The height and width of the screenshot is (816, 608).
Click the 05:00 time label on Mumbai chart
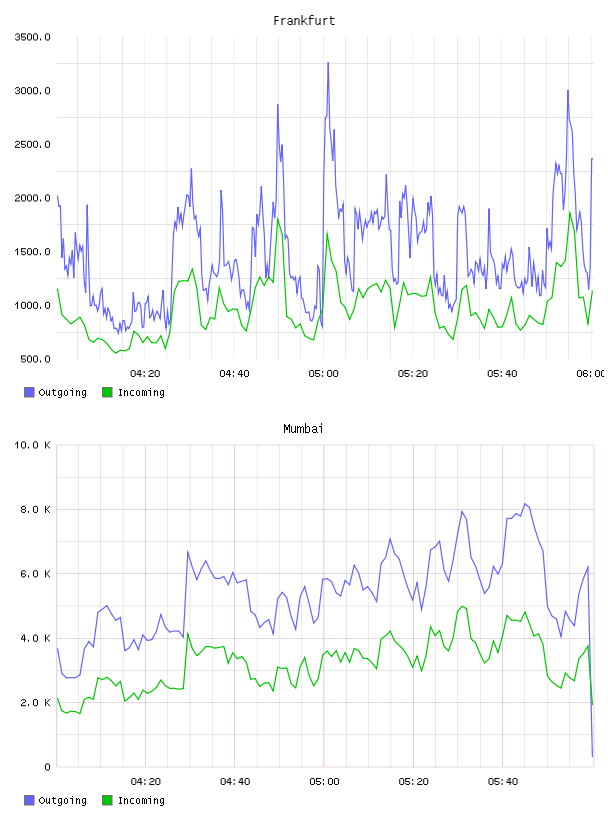coord(324,782)
